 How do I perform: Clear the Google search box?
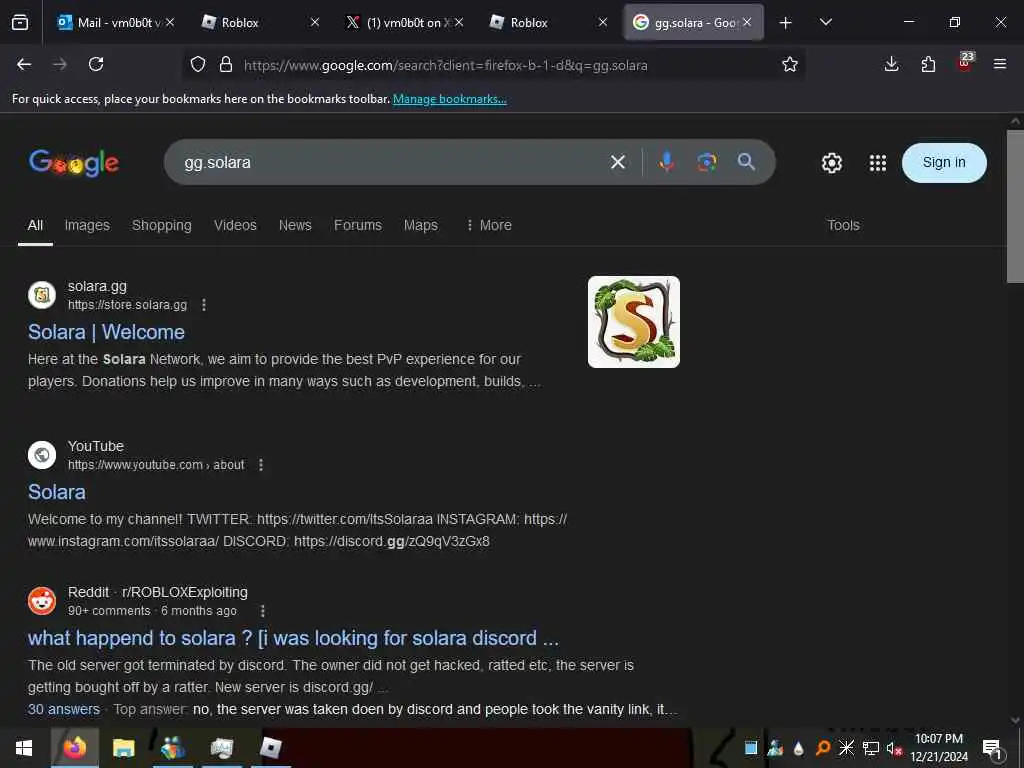point(617,162)
